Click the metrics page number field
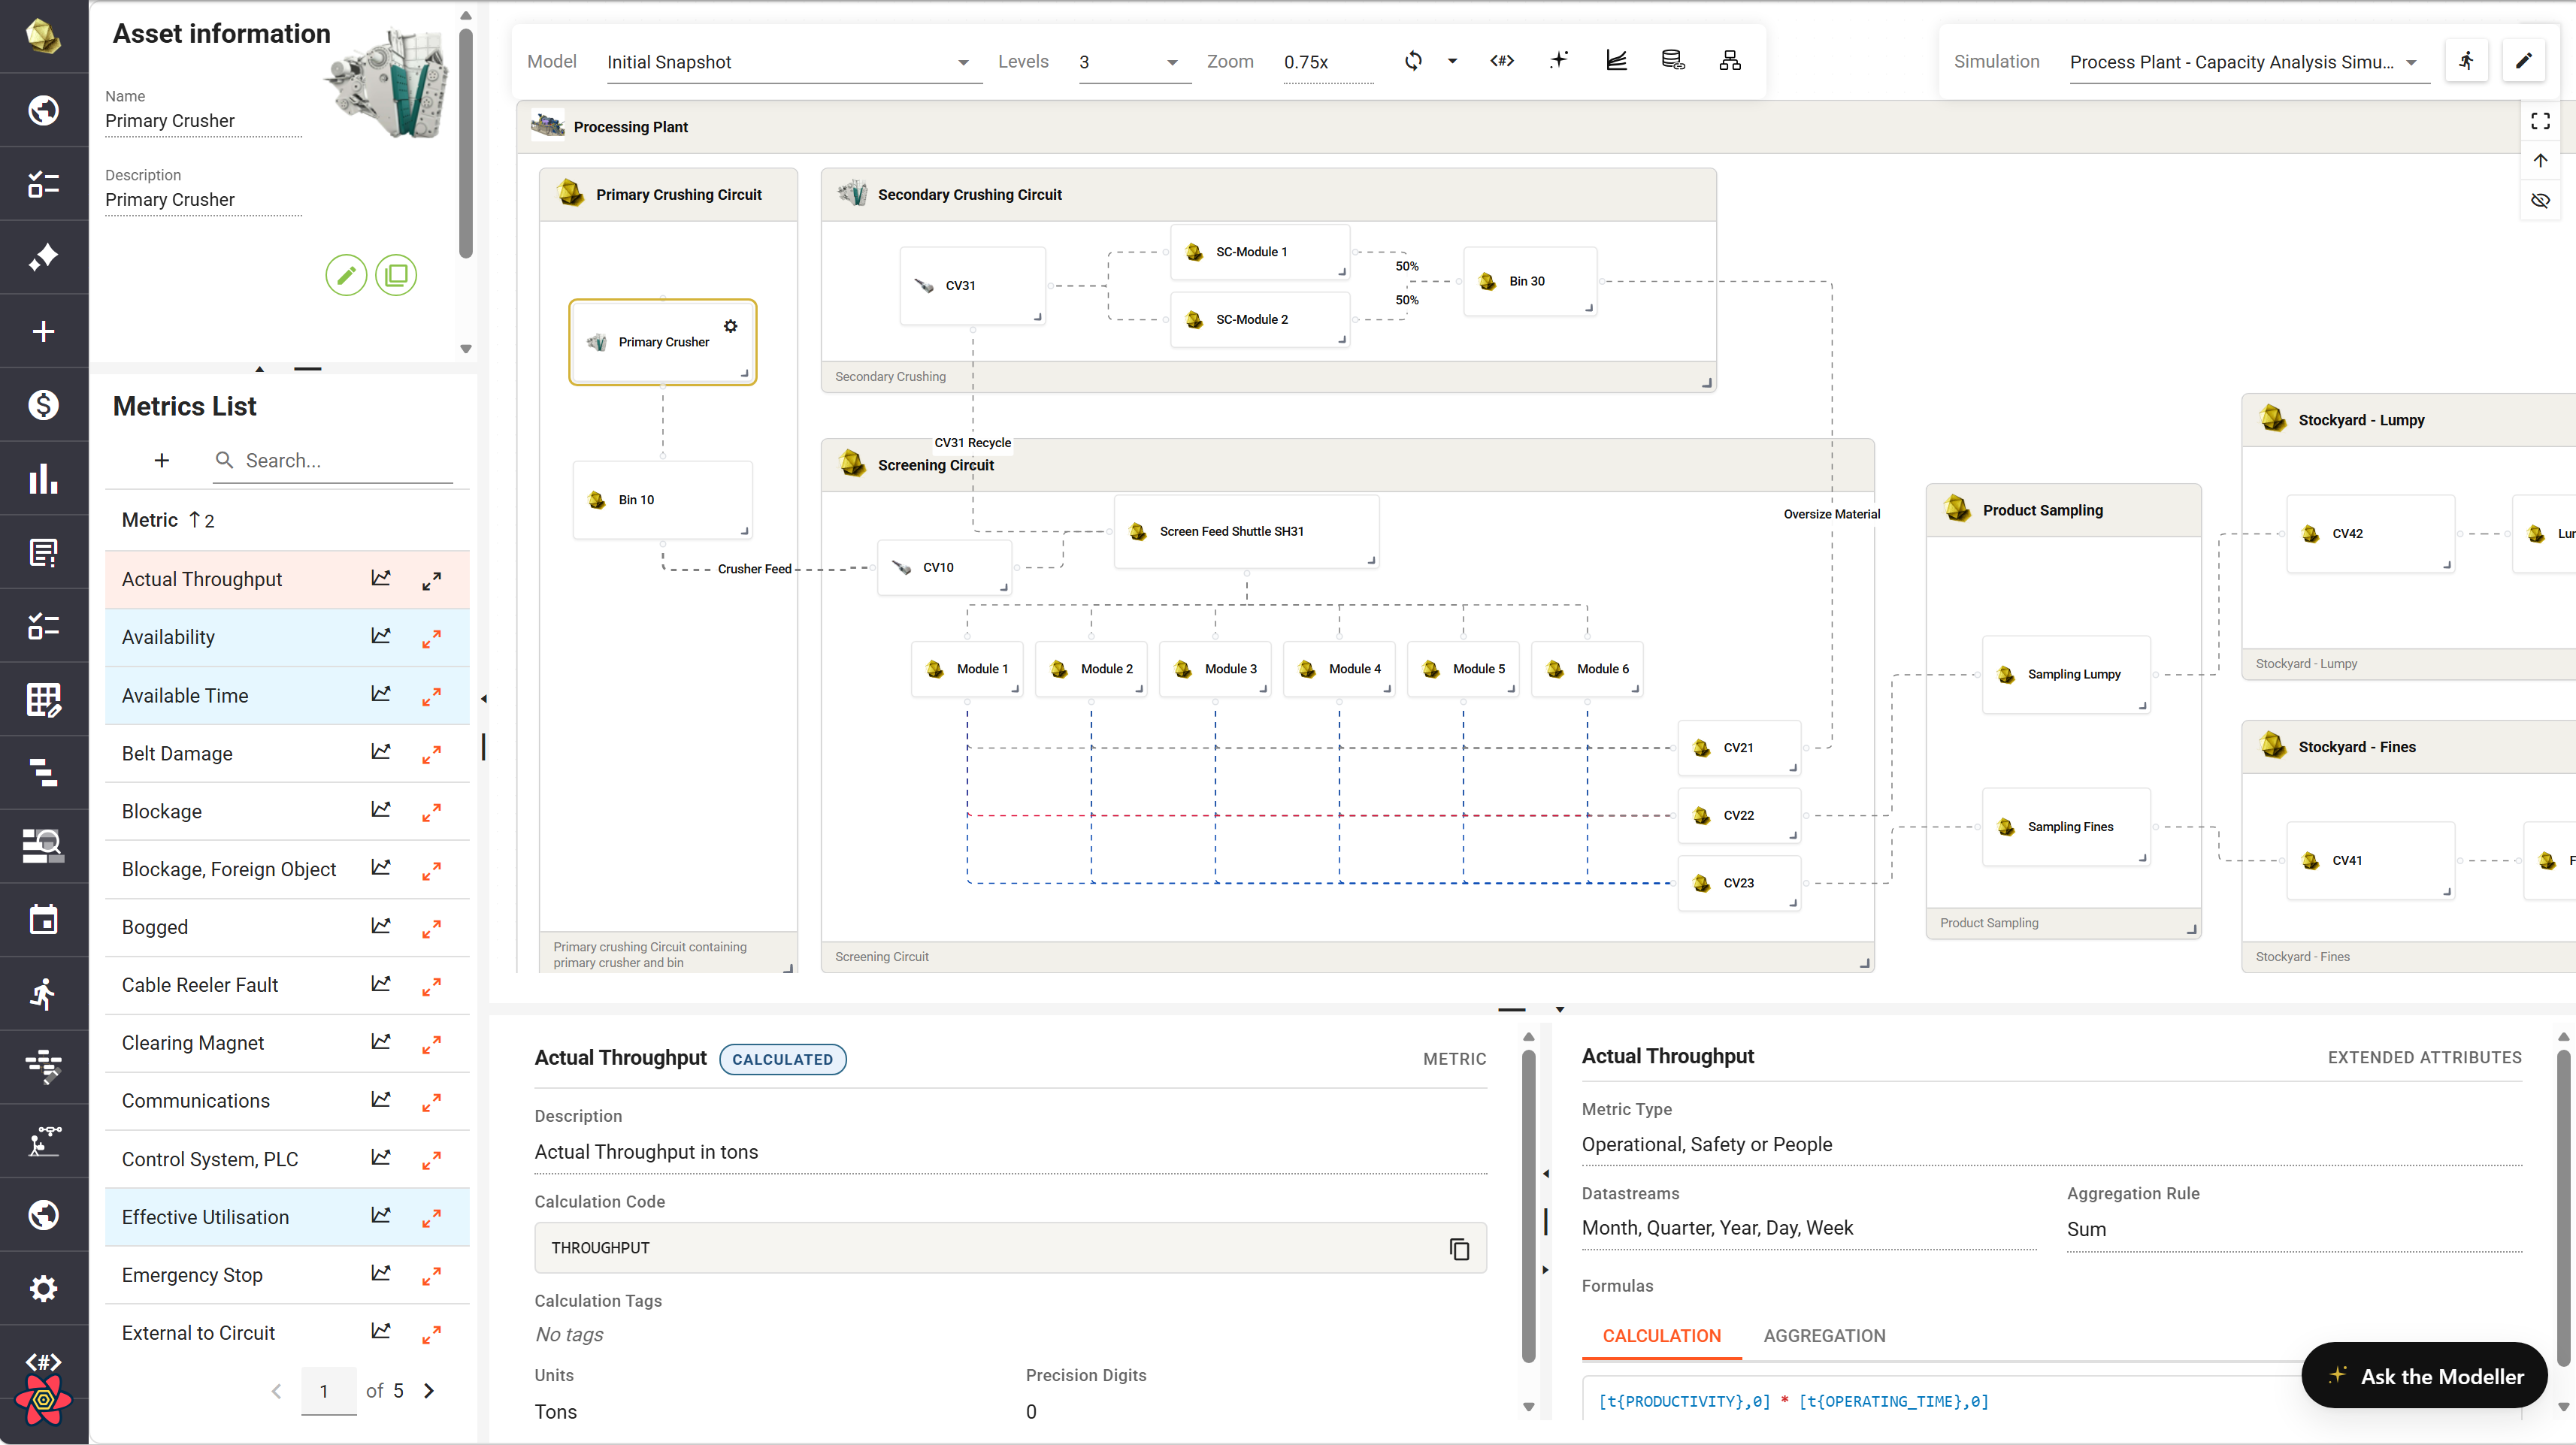2576x1445 pixels. [329, 1390]
